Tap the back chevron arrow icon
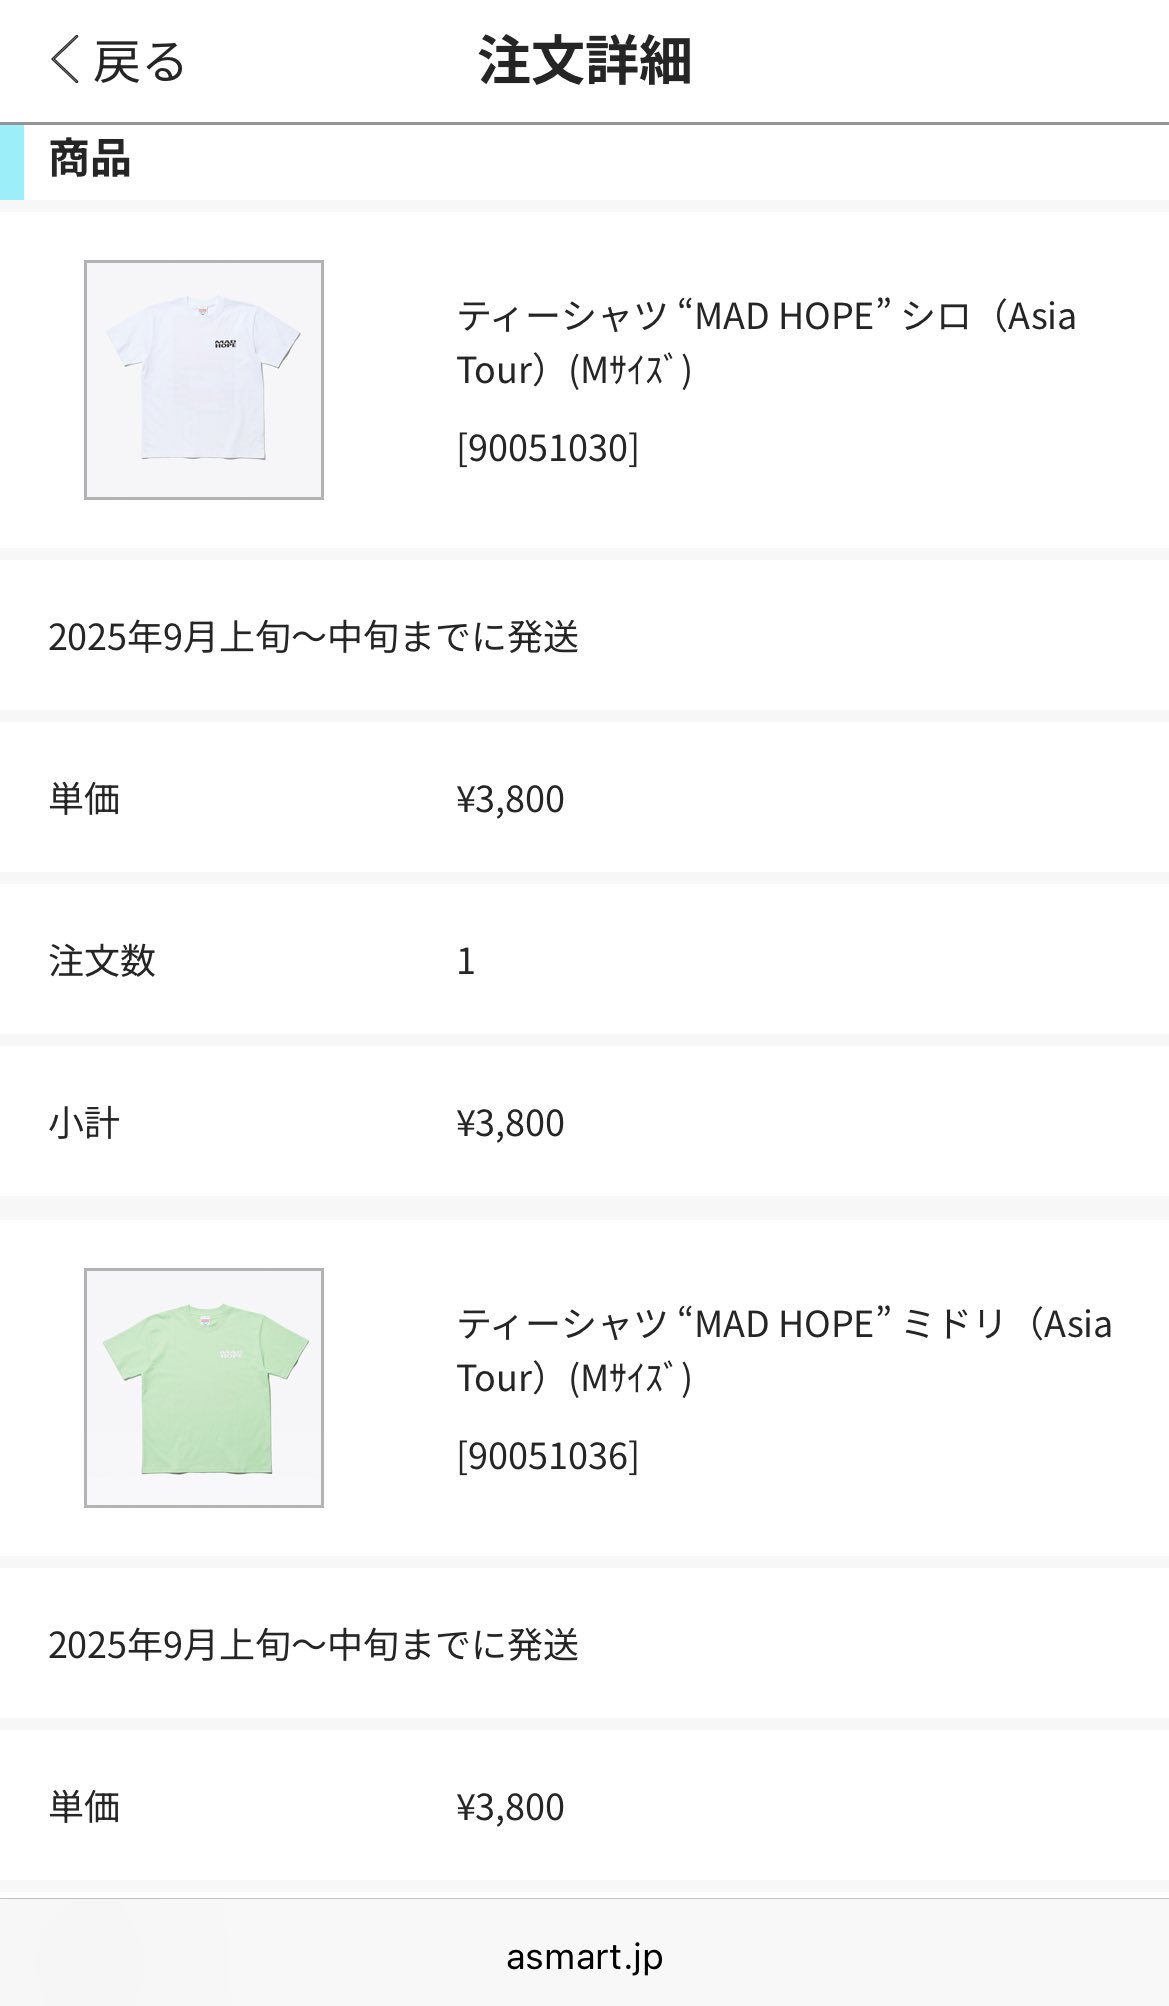This screenshot has width=1169, height=2006. [x=64, y=60]
